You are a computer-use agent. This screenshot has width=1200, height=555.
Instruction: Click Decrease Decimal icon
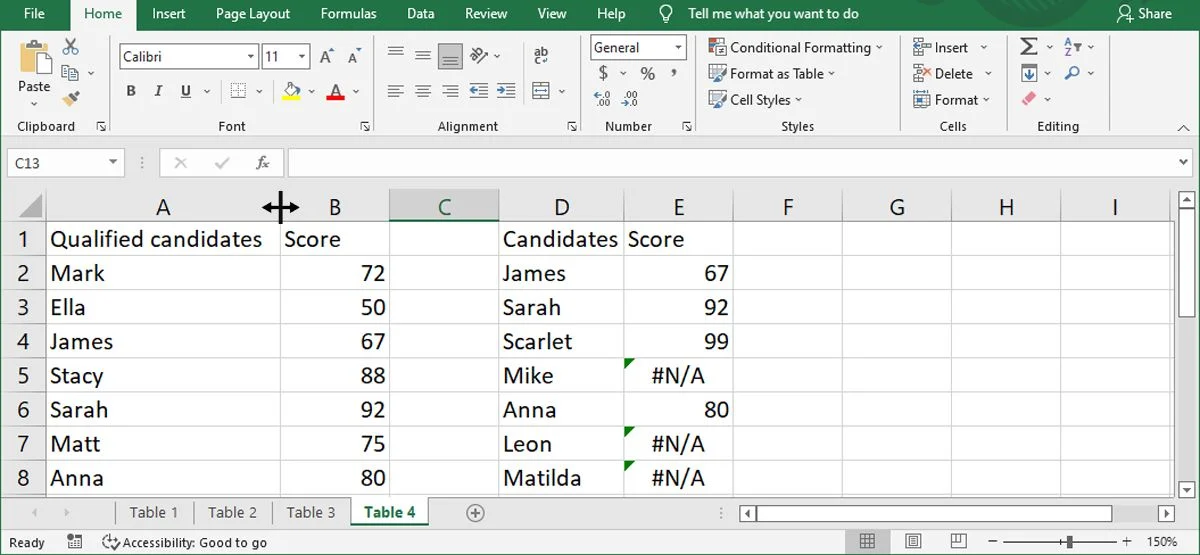[x=629, y=99]
